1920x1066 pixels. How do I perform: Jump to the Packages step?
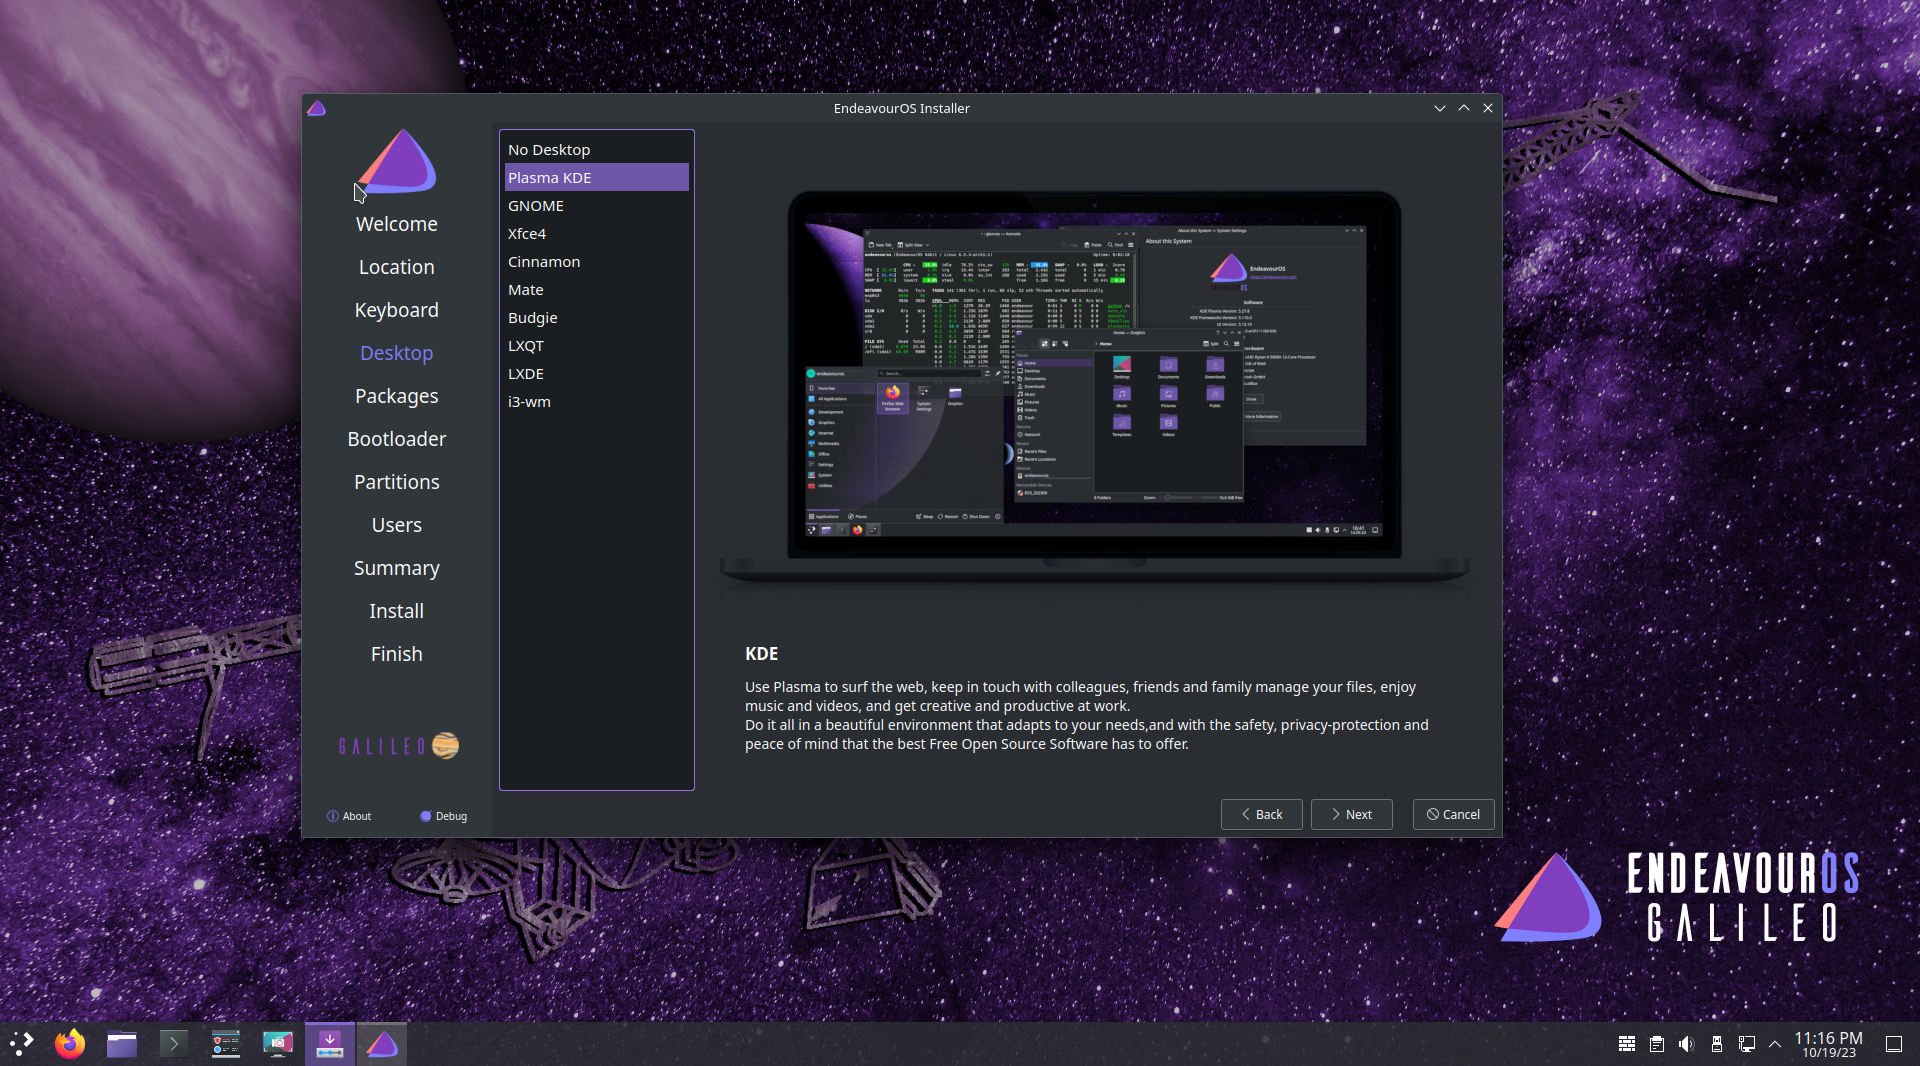[x=397, y=396]
